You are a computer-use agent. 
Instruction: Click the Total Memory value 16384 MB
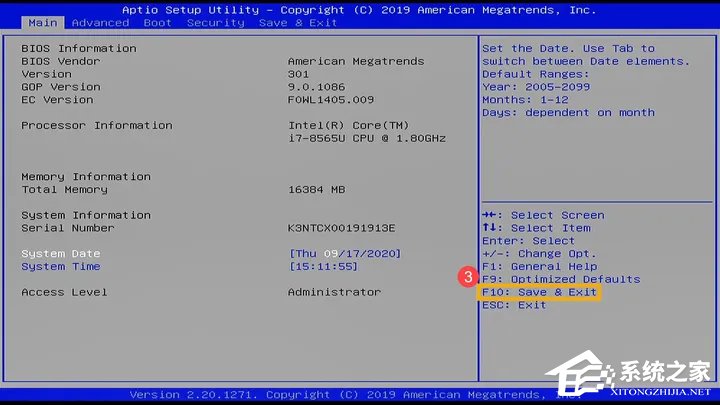(x=316, y=189)
